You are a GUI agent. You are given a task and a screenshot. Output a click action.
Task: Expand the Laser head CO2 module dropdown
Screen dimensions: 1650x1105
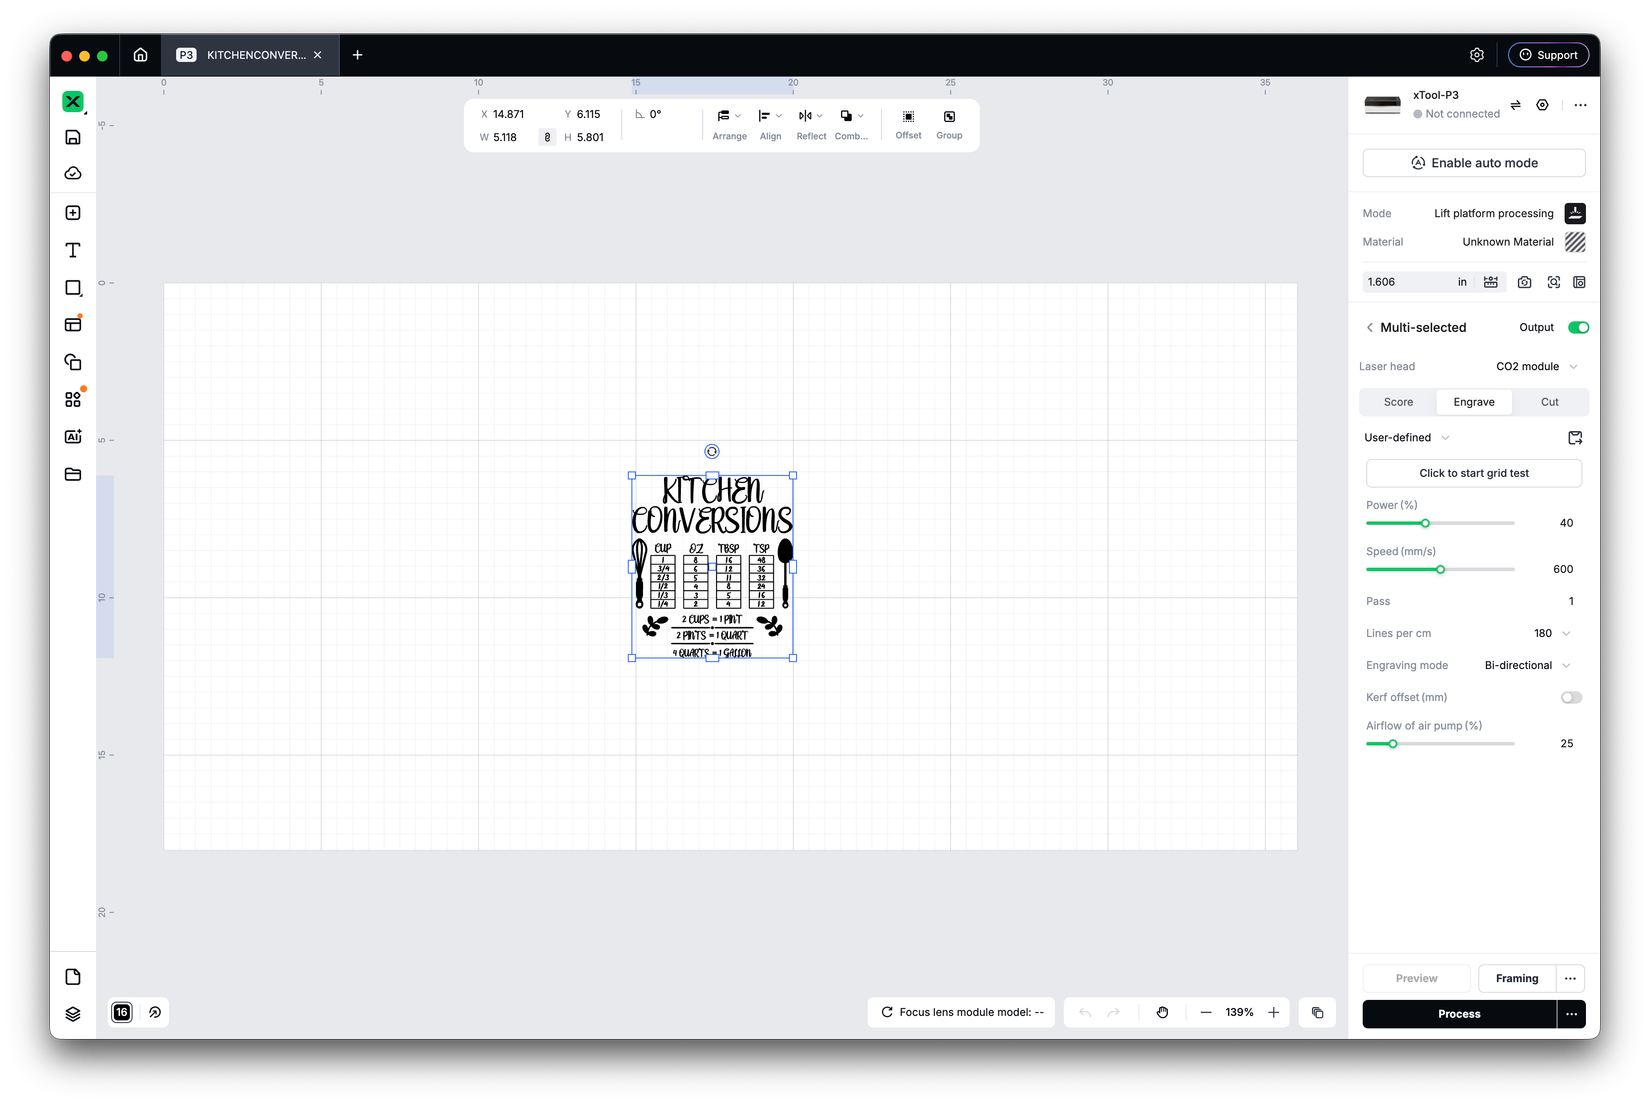tap(1536, 366)
